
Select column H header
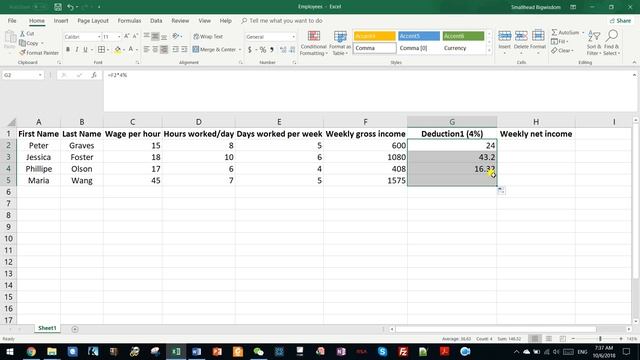[536, 122]
